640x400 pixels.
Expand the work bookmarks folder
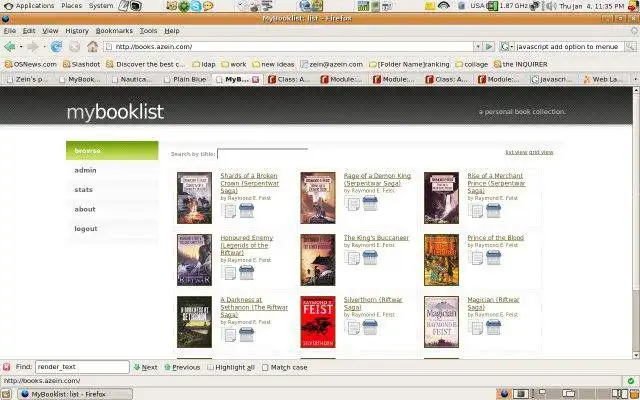point(234,64)
